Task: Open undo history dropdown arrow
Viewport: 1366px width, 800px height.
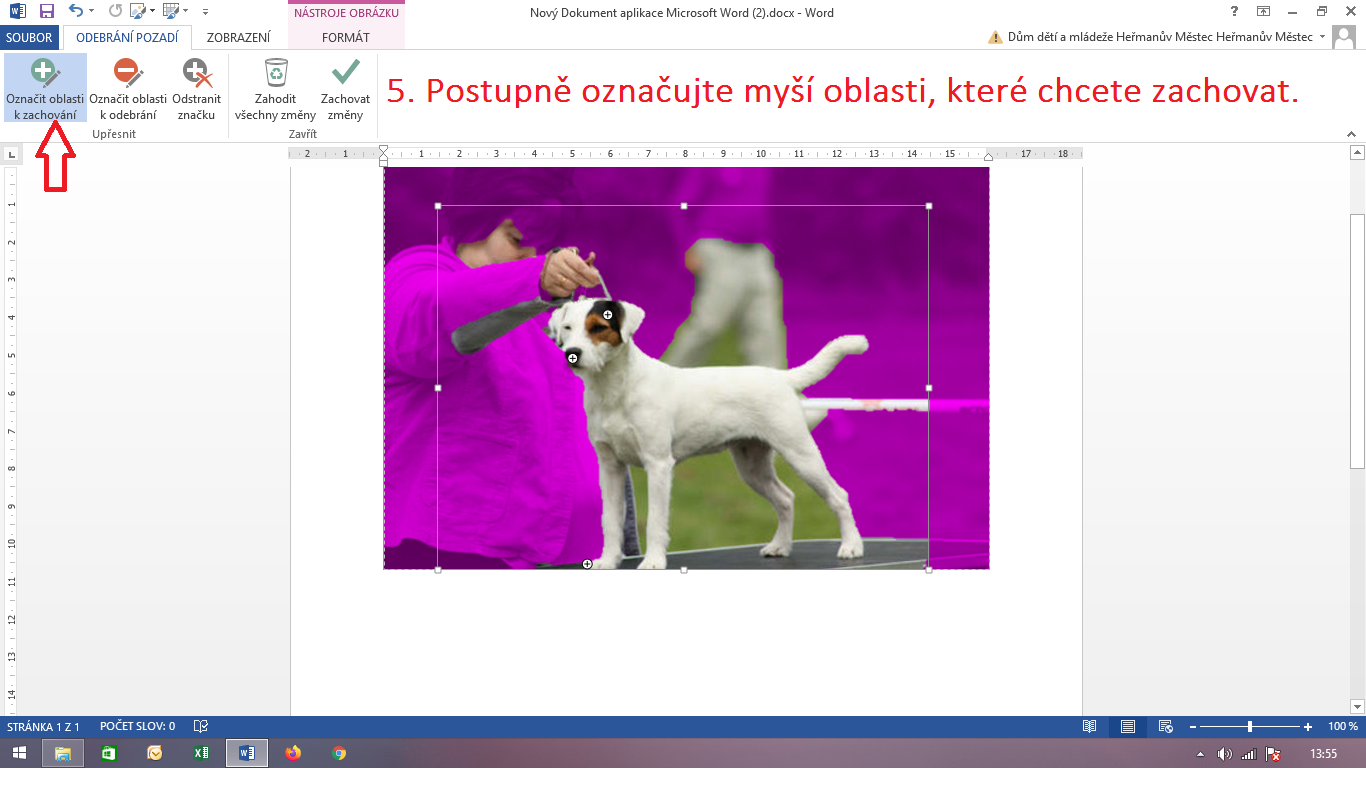Action: point(92,12)
